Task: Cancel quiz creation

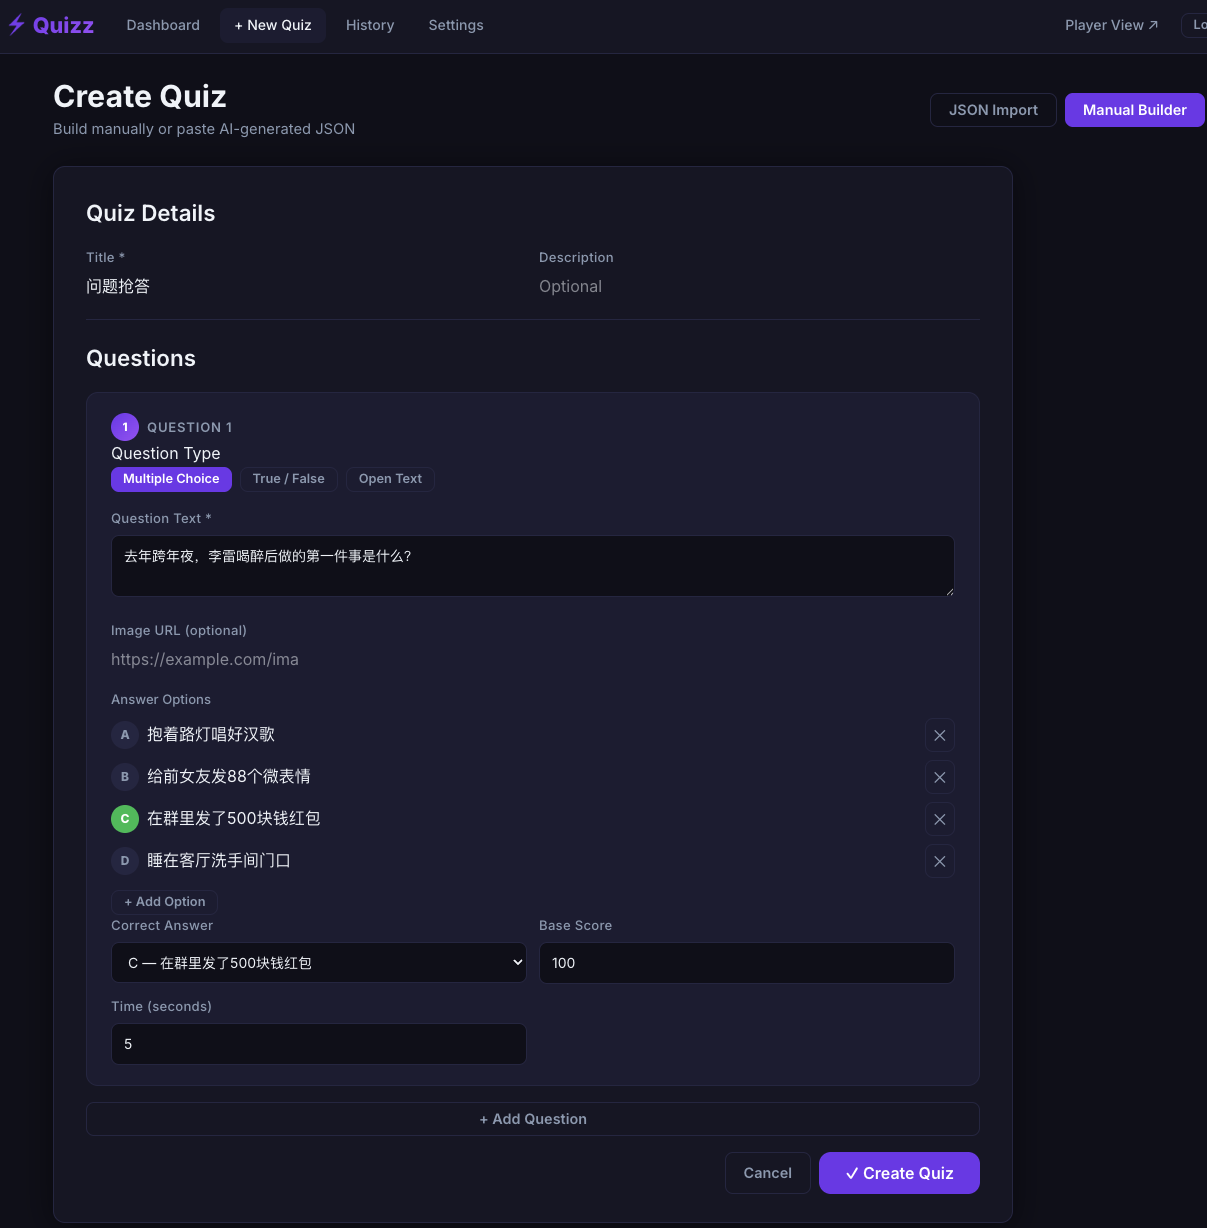Action: coord(768,1173)
